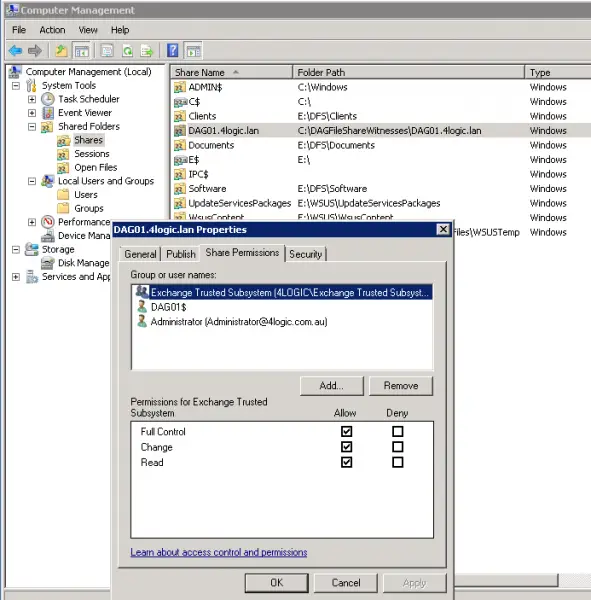Screen dimensions: 591x600
Task: Click the C$ drive share icon
Action: [180, 102]
